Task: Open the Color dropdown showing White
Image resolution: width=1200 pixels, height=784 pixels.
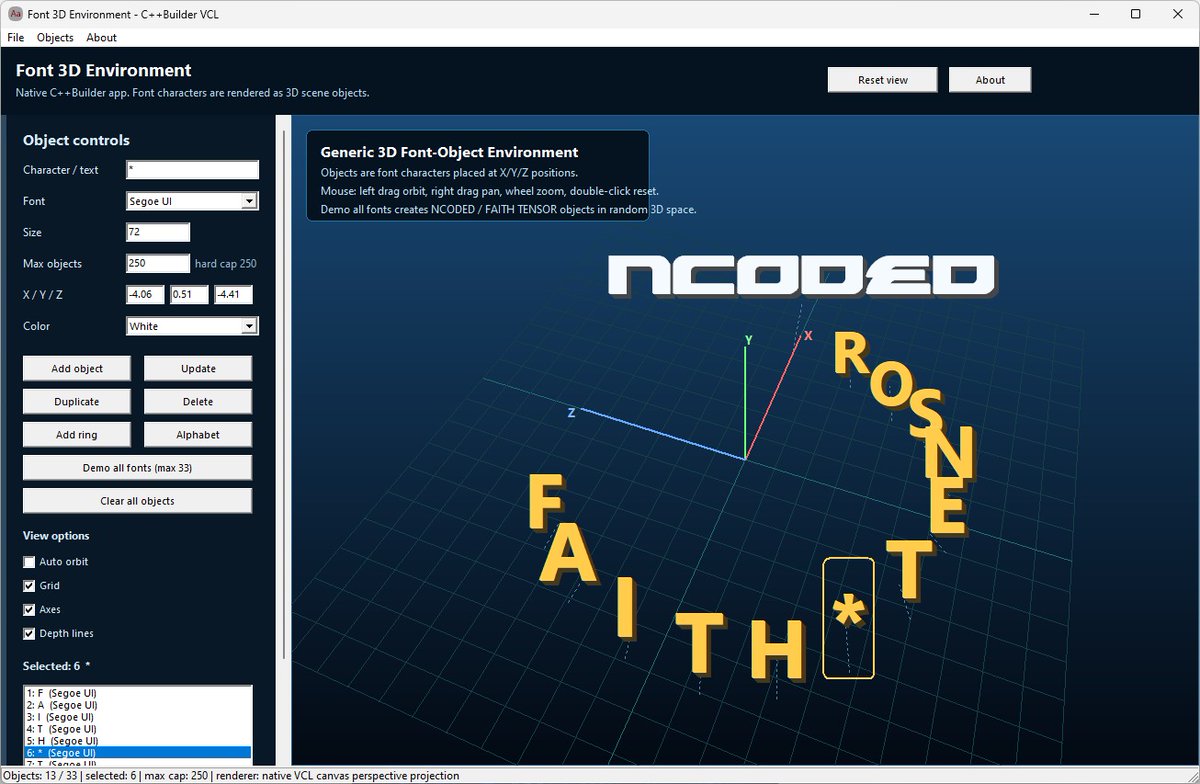Action: (x=193, y=326)
